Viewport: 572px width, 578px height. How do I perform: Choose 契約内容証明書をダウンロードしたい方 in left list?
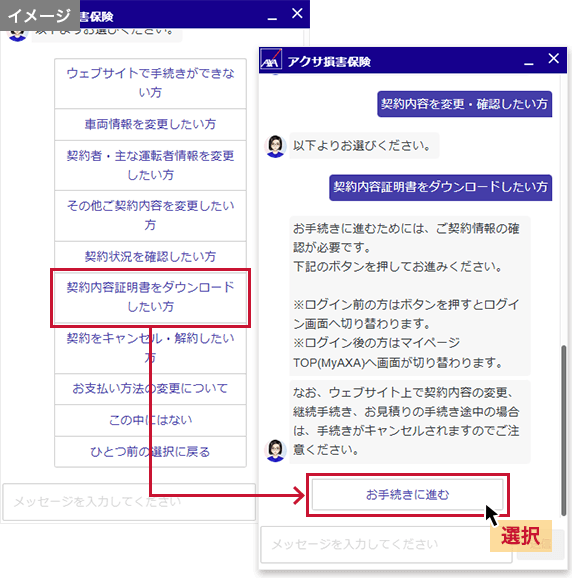coord(150,297)
